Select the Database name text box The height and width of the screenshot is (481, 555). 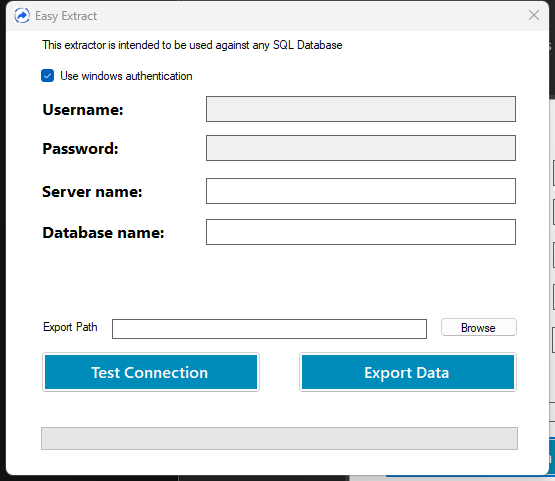point(361,232)
